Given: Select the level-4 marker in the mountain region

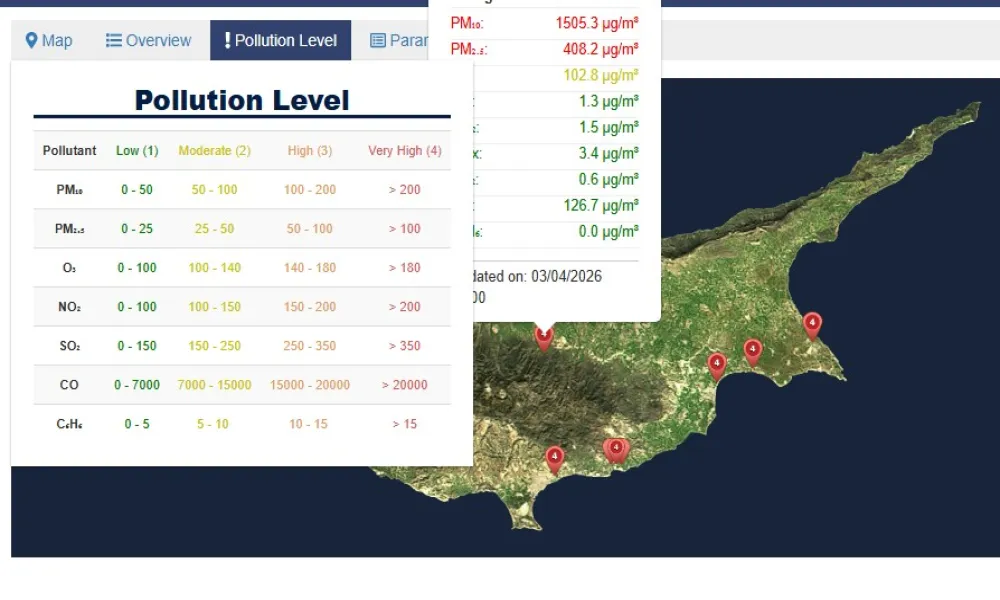Looking at the screenshot, I should pos(545,337).
